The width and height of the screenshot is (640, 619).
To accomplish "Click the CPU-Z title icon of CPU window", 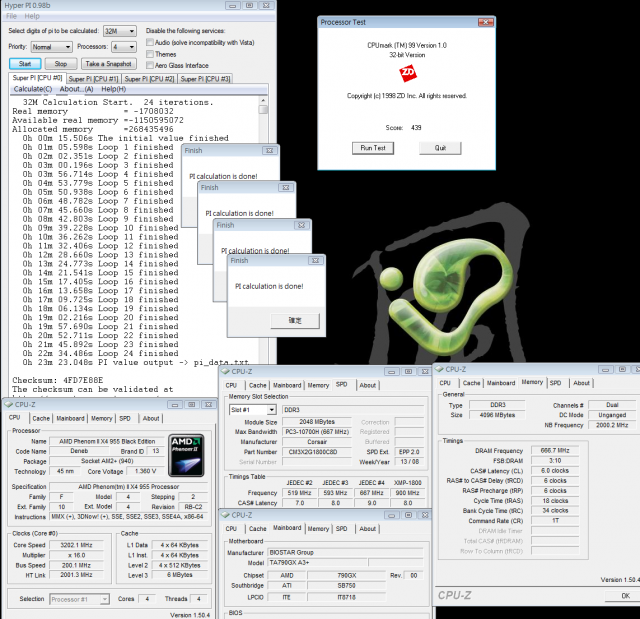I will tap(8, 404).
